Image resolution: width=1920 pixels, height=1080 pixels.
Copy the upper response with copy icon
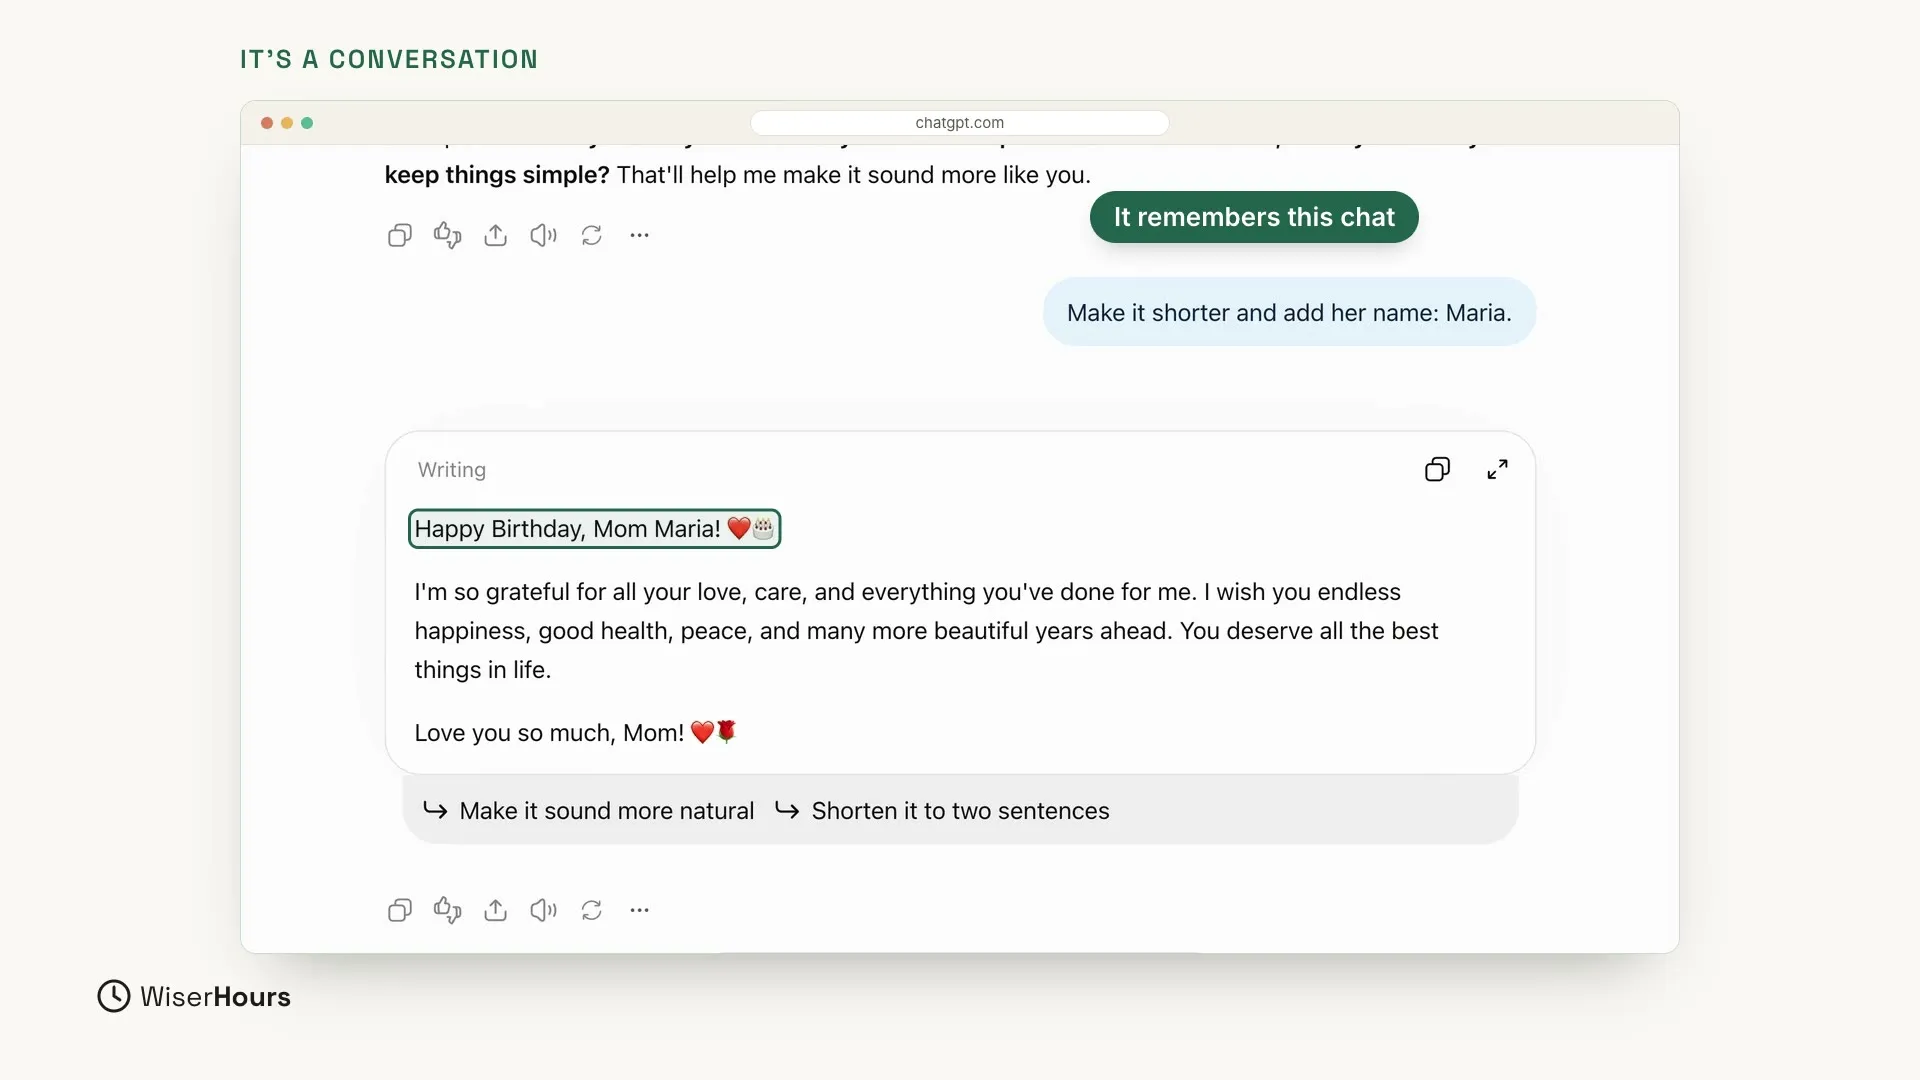399,235
